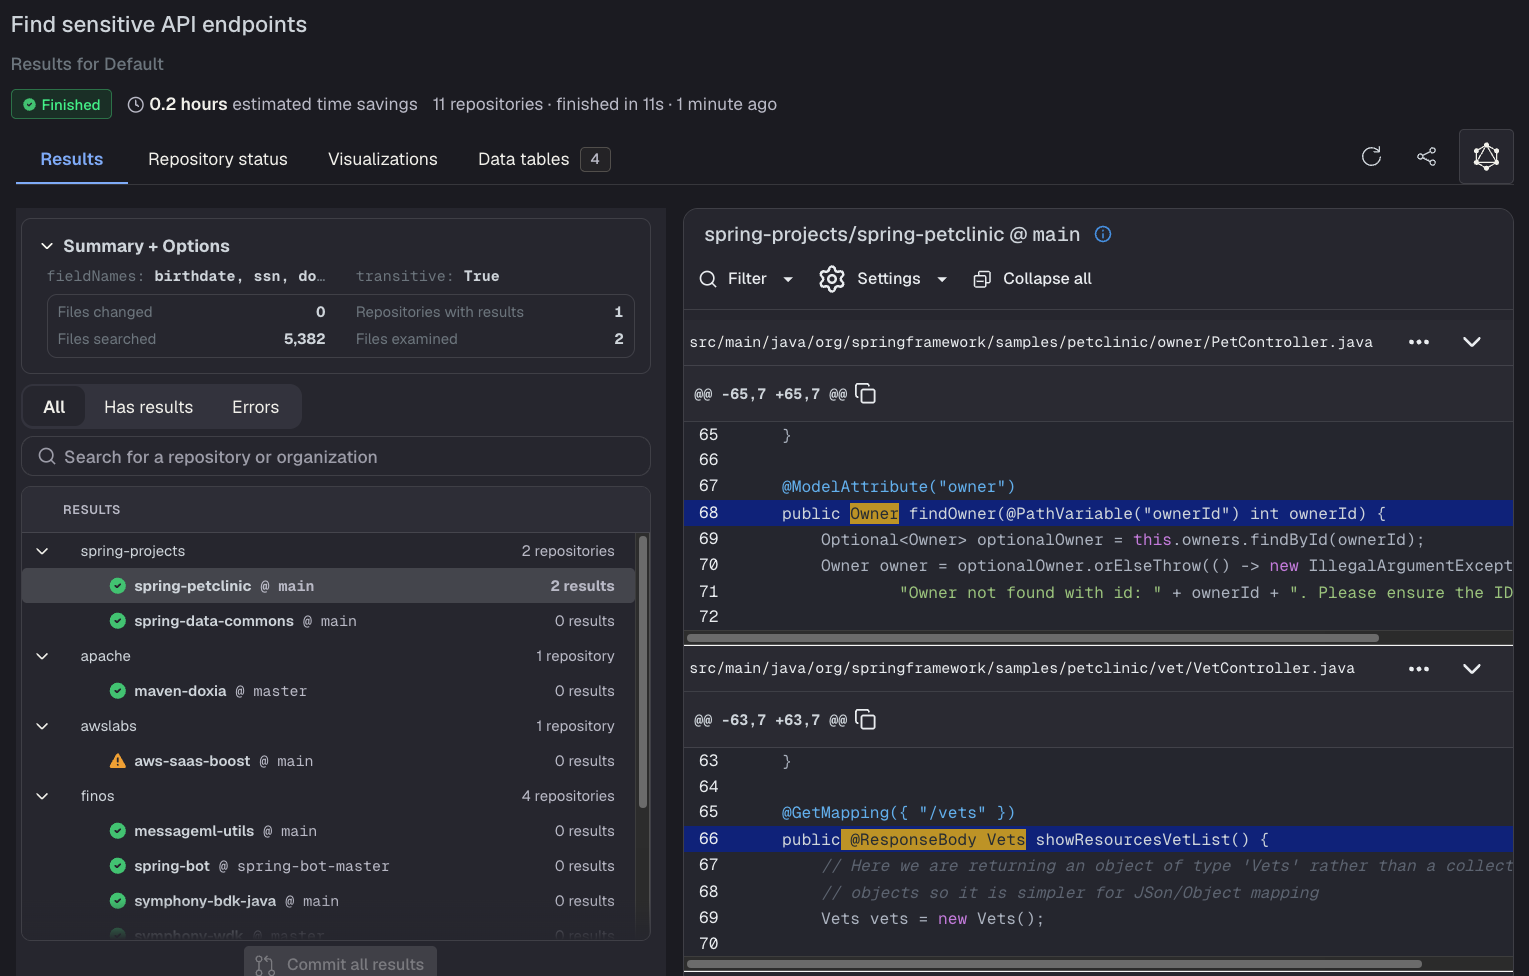Click the Filter magnifier icon

[708, 279]
